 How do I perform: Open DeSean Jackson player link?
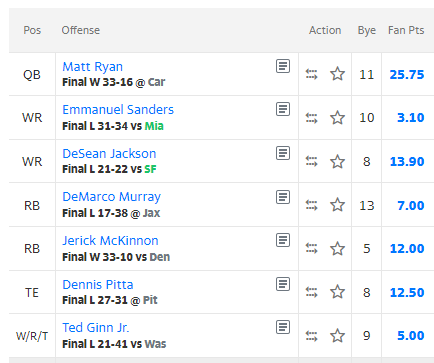pos(109,154)
